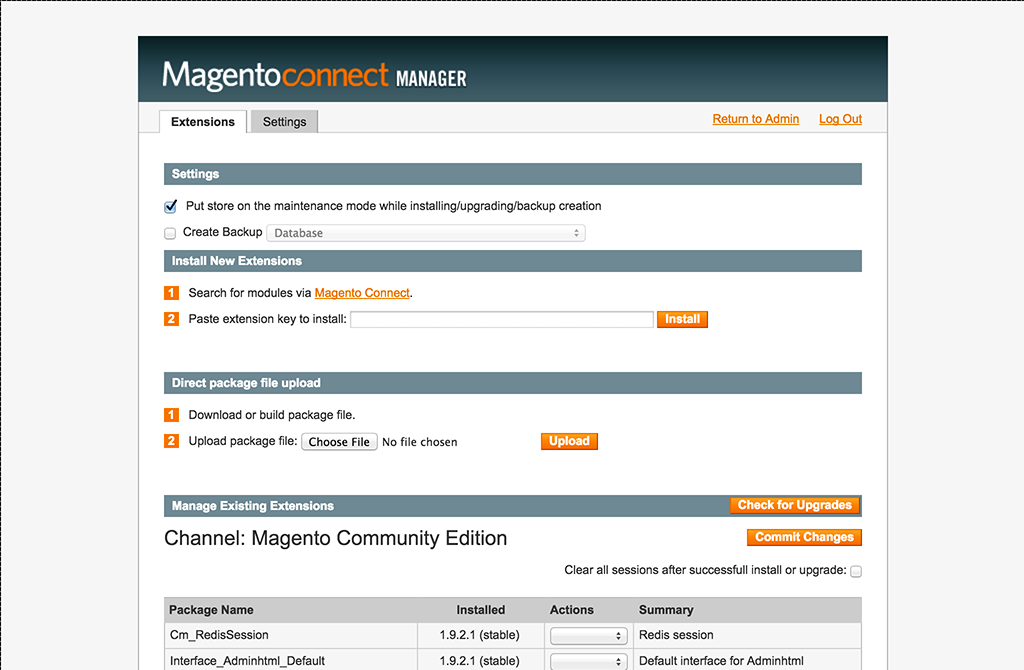
Task: Click the Magento Connect Manager logo
Action: pos(314,75)
